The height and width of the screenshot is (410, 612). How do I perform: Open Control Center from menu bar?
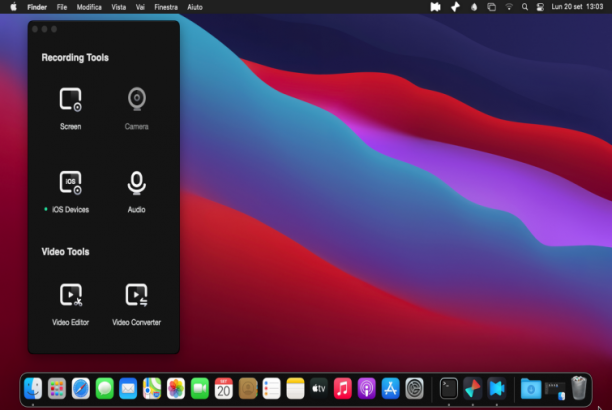point(540,7)
